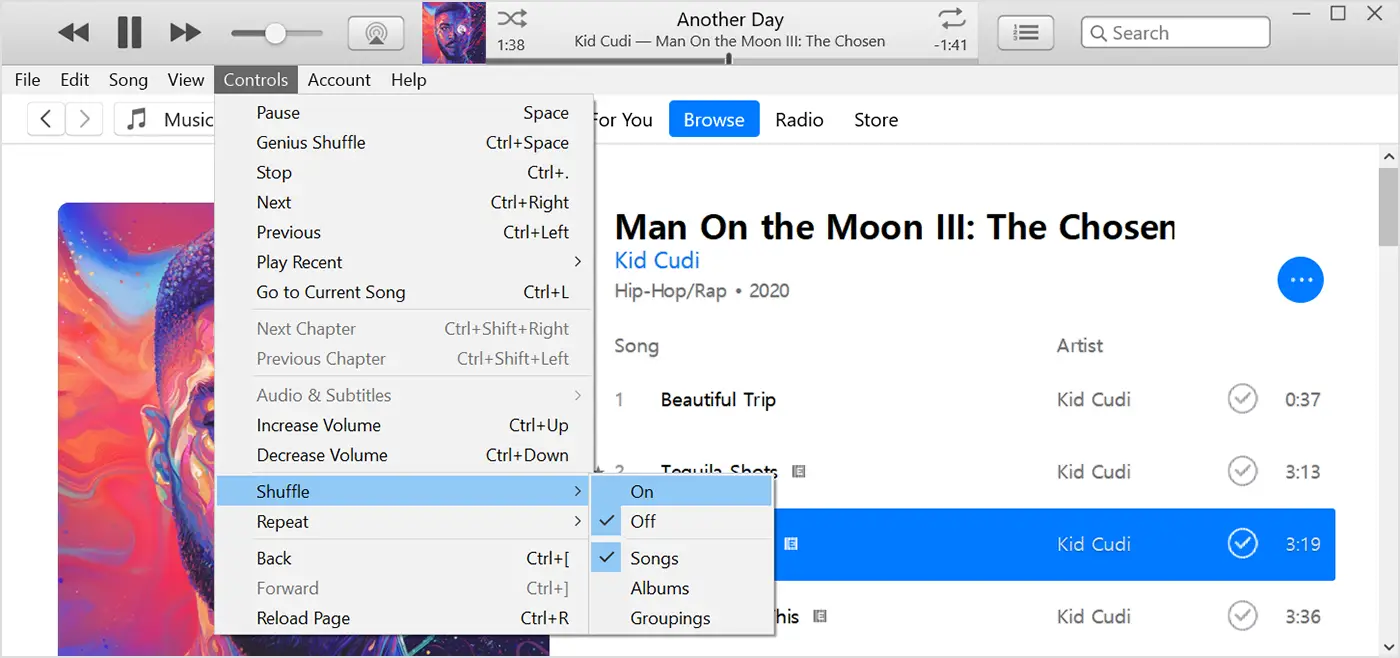Open the Play Recent submenu
The image size is (1400, 658).
(299, 262)
